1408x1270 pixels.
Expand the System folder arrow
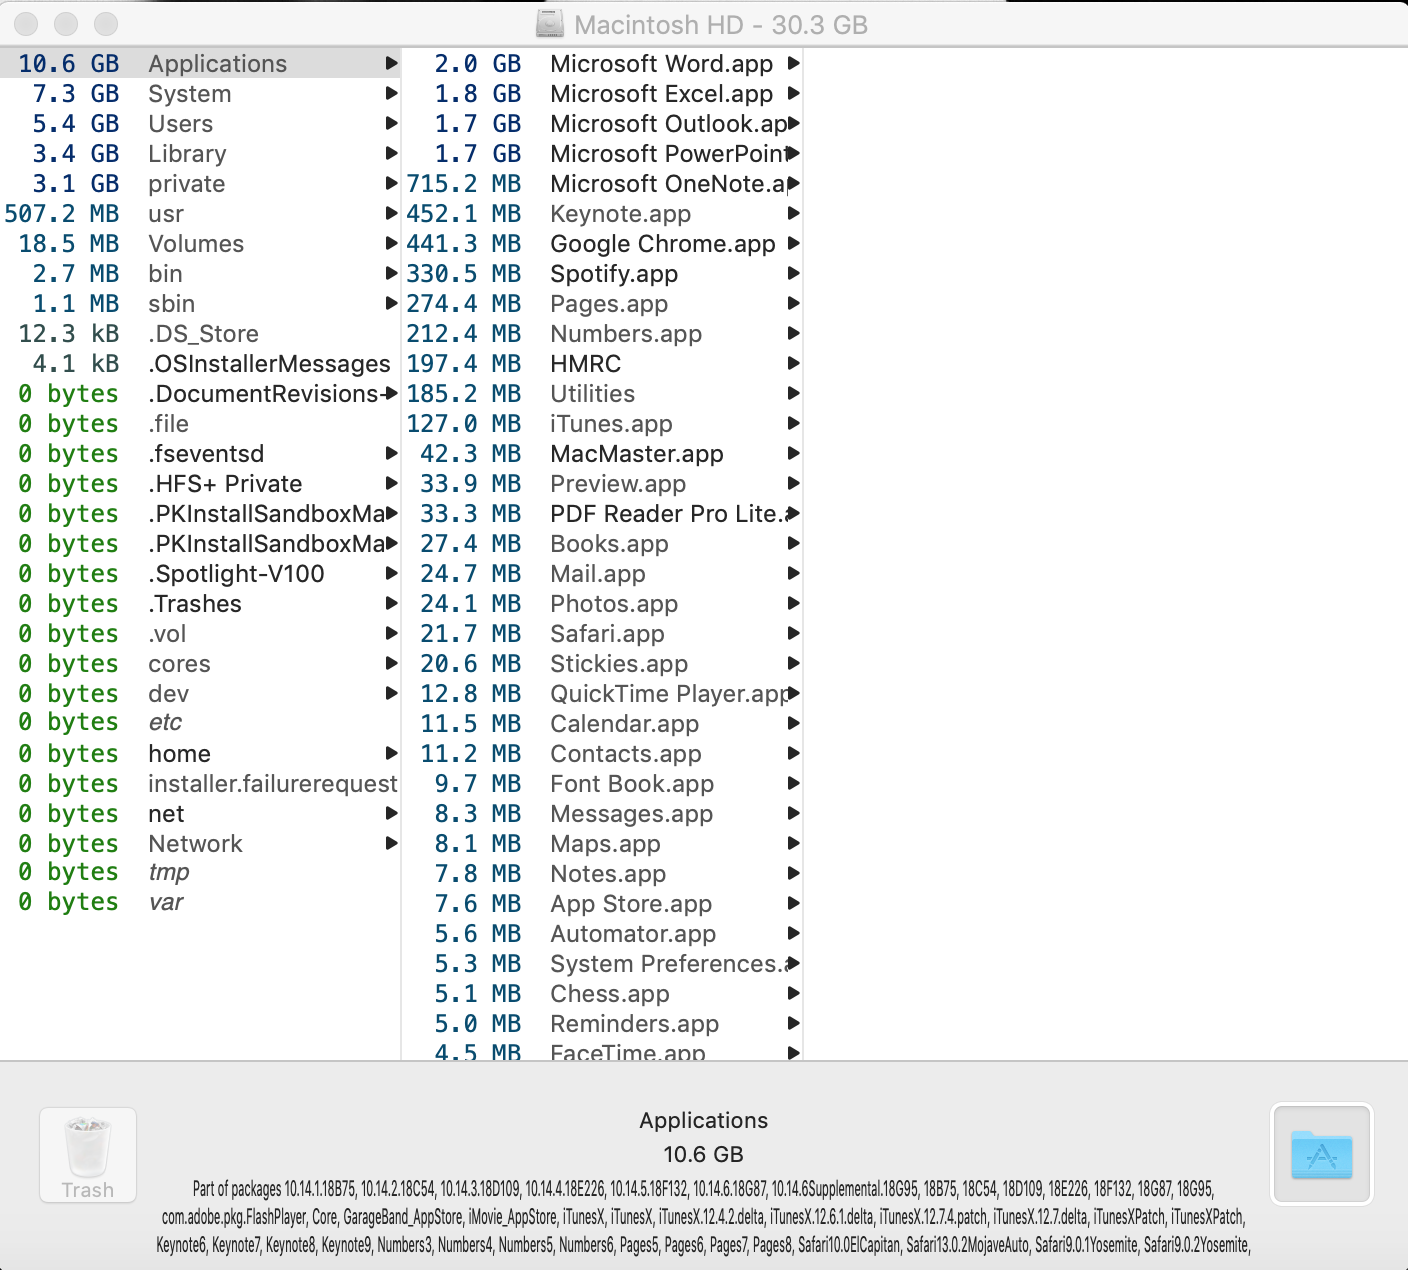coord(392,94)
